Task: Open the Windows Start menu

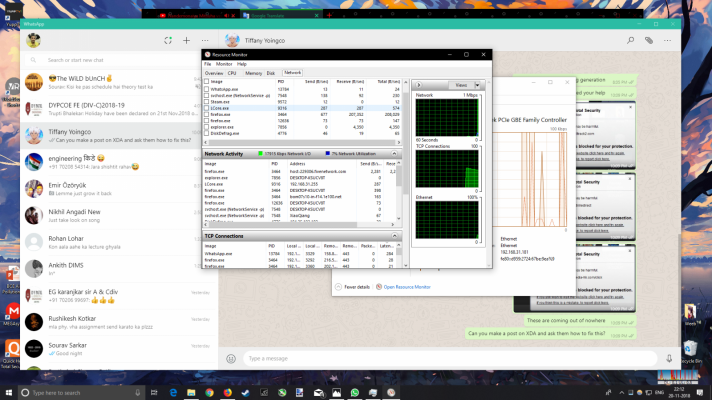Action: click(x=9, y=393)
